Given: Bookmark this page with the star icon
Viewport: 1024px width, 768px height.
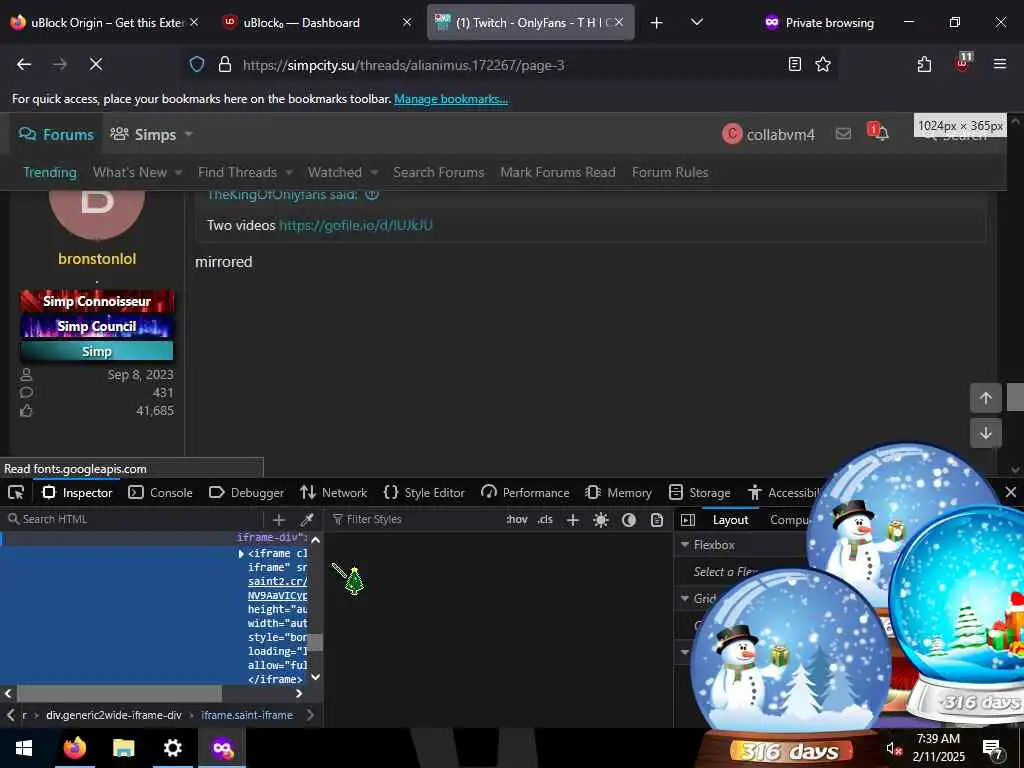Looking at the screenshot, I should pos(823,64).
